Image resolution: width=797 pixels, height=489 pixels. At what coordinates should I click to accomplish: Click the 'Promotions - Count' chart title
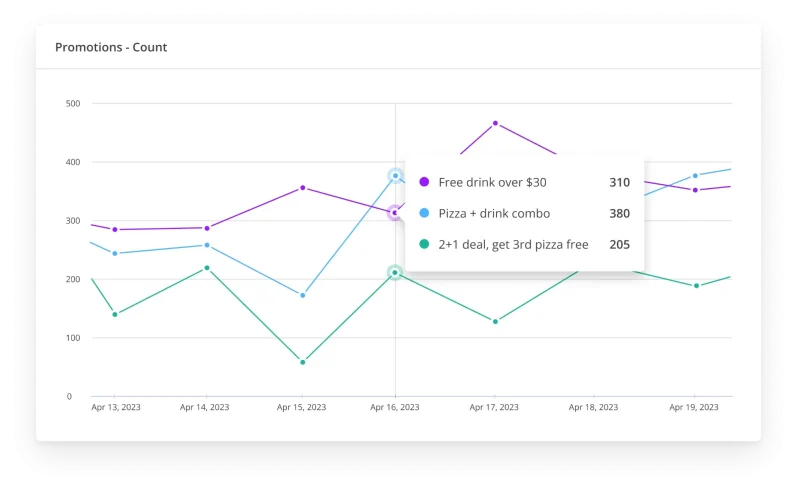coord(111,47)
